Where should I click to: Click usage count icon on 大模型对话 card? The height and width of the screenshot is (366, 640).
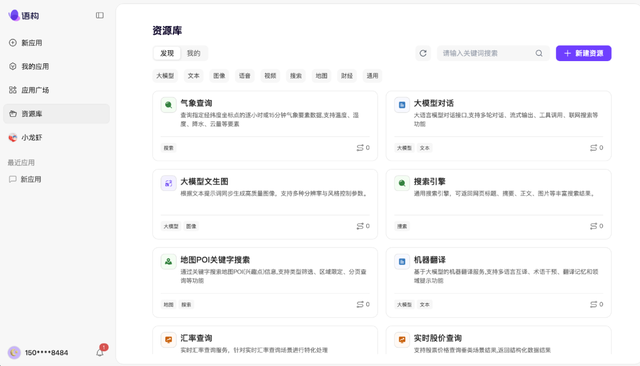point(593,148)
